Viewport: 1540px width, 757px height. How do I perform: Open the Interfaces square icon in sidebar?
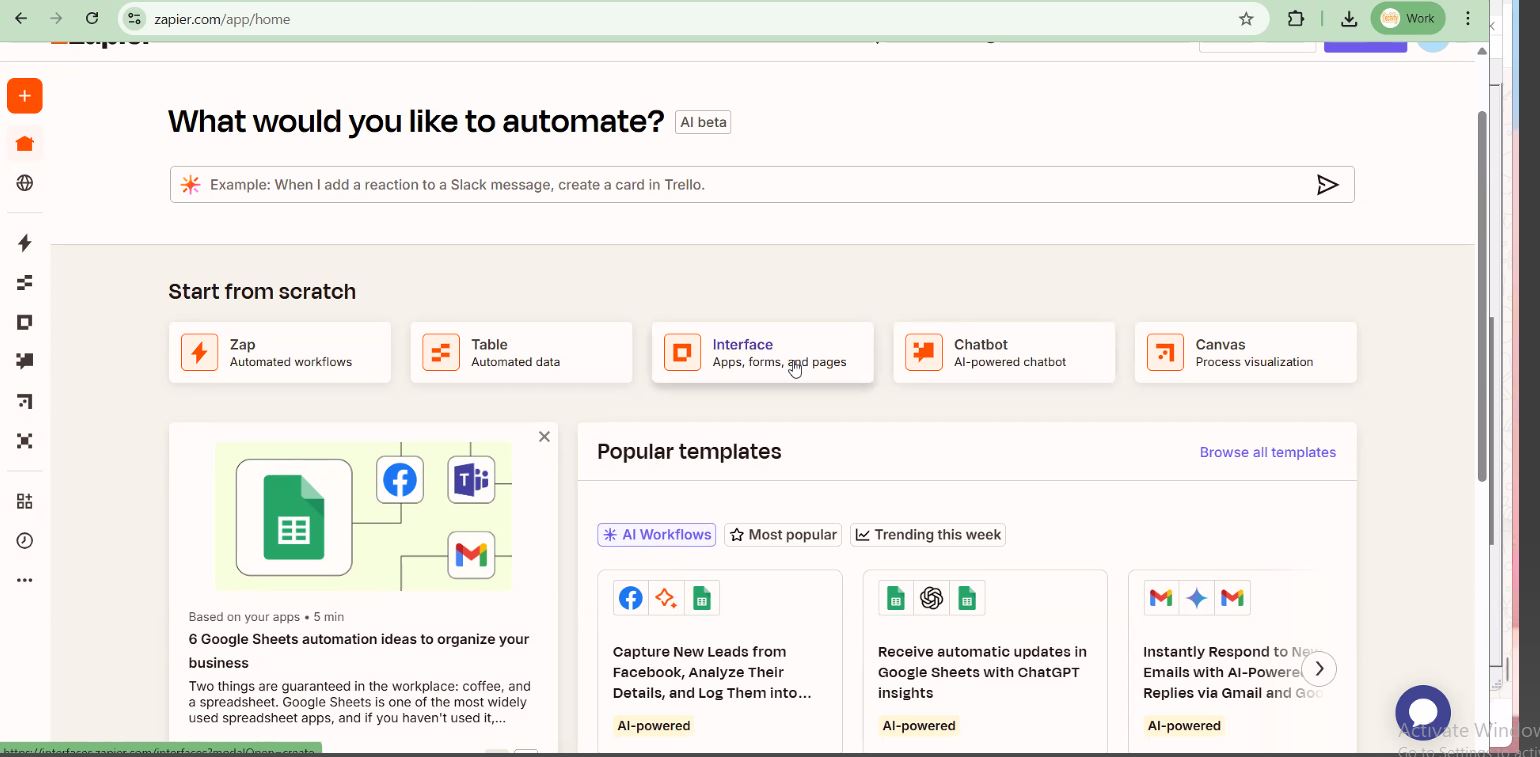click(25, 322)
